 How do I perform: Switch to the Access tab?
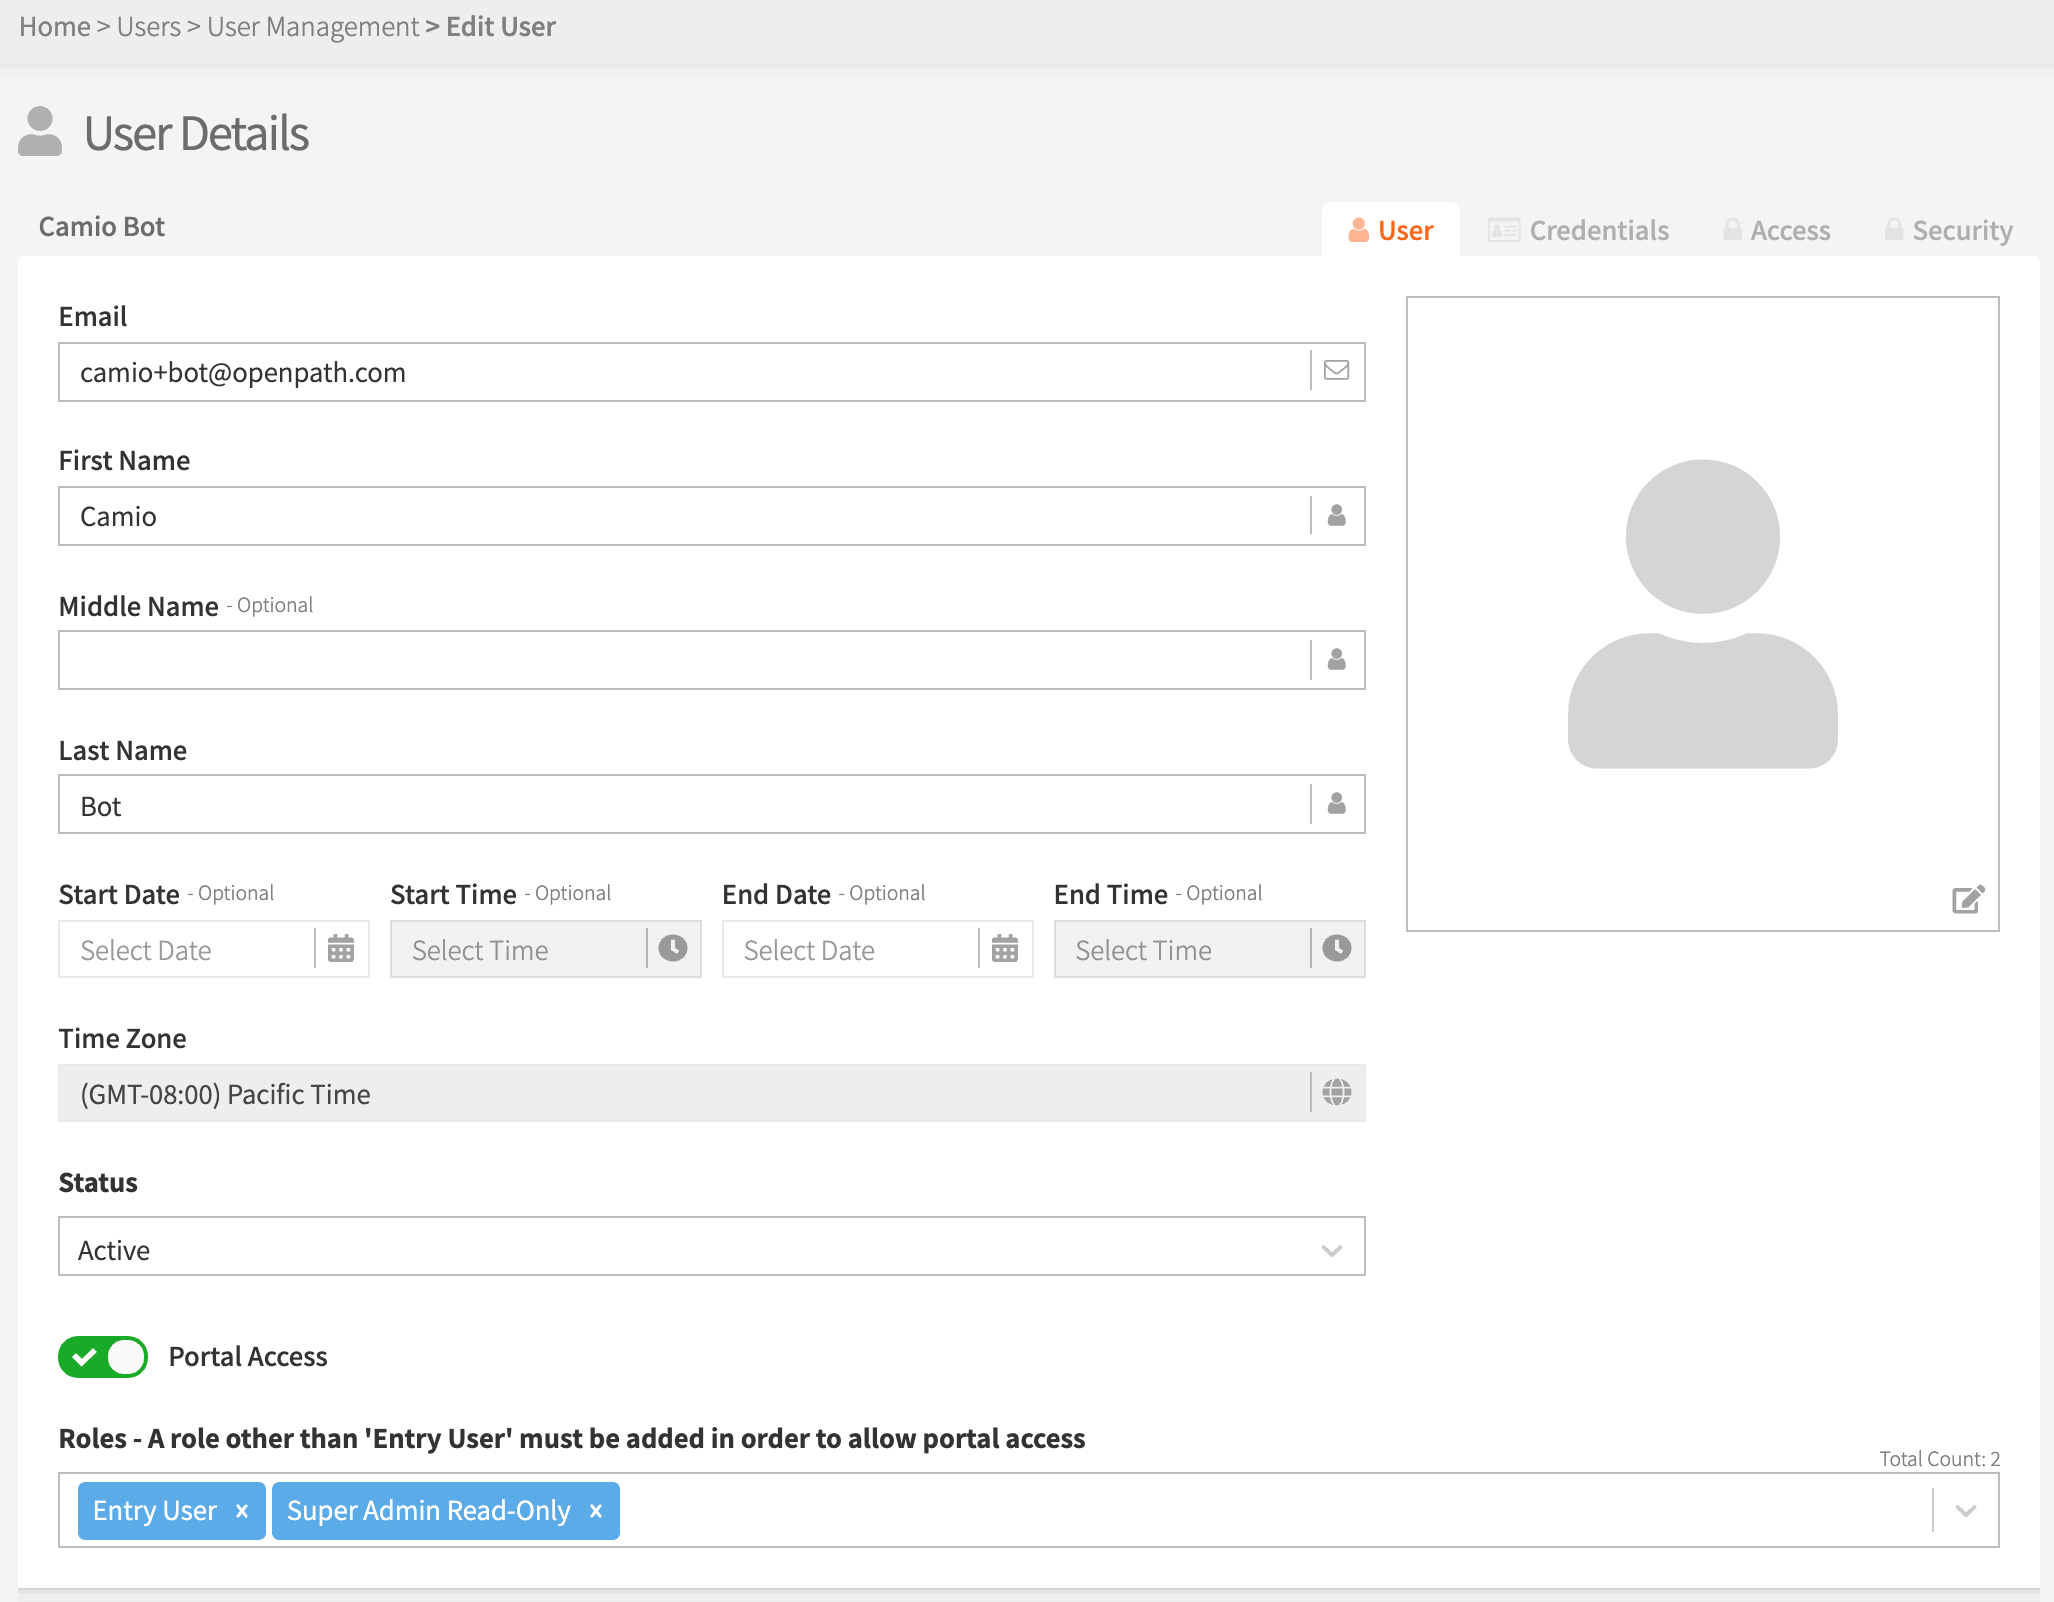(x=1776, y=230)
